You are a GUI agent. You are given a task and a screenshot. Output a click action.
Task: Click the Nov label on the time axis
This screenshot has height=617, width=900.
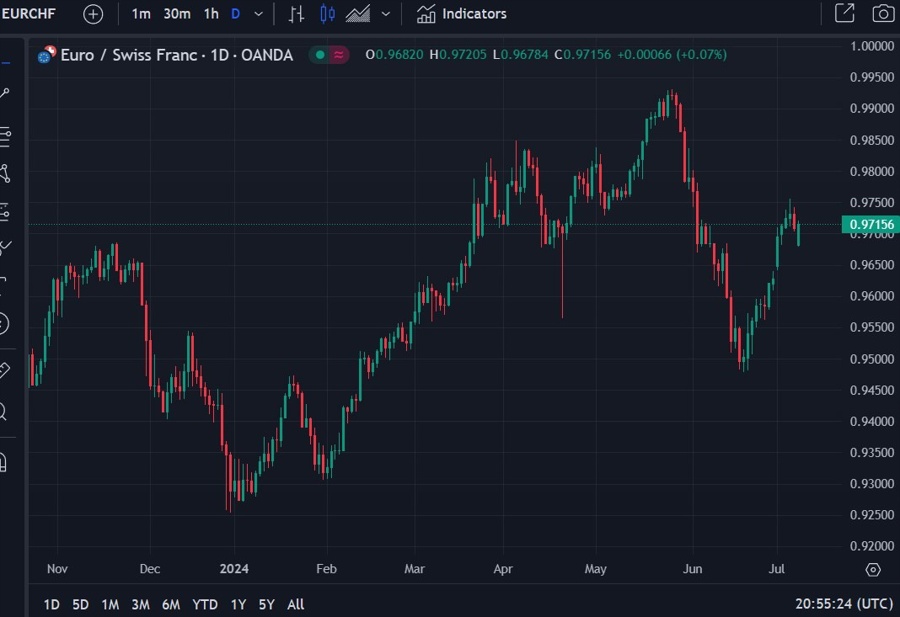57,569
